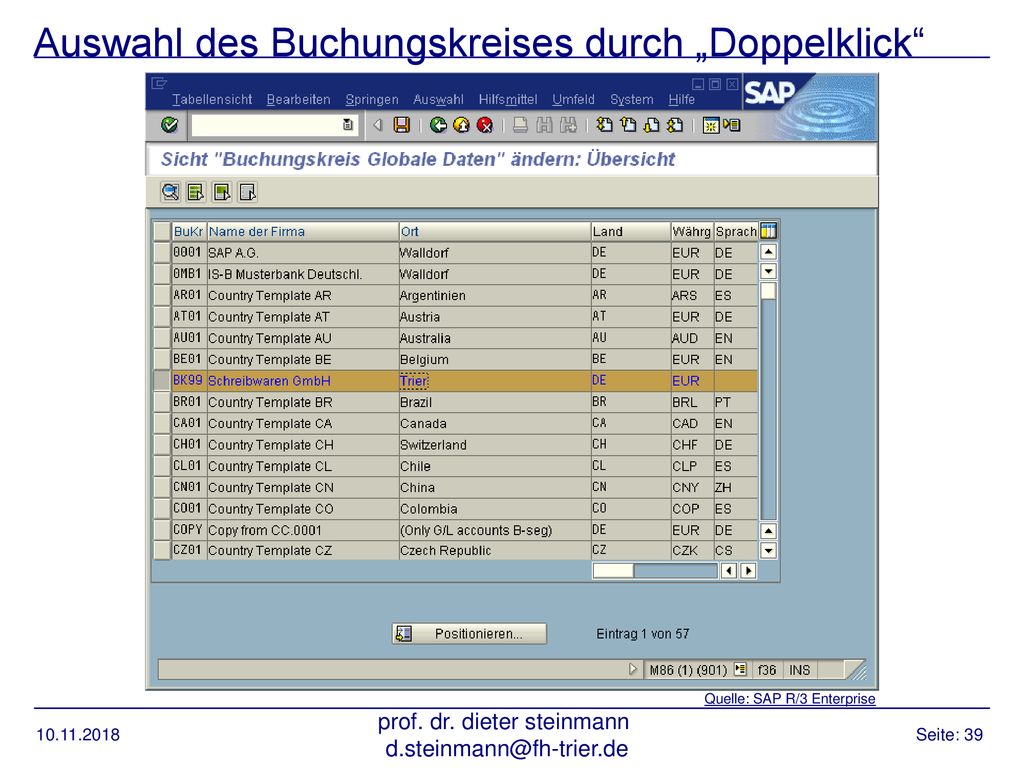Open the Auswahl menu
Image resolution: width=1024 pixels, height=768 pixels.
point(438,99)
